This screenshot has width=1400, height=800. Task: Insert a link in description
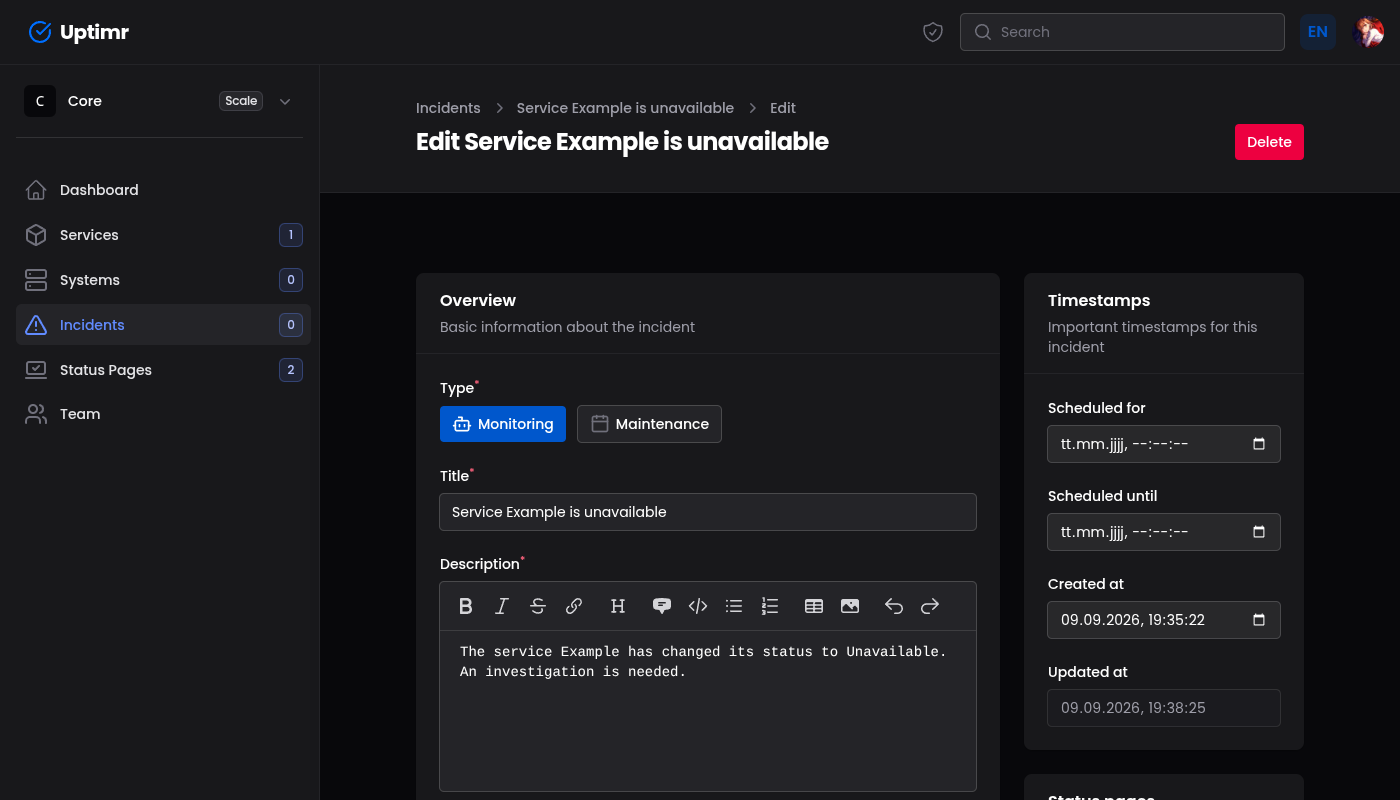pyautogui.click(x=574, y=606)
